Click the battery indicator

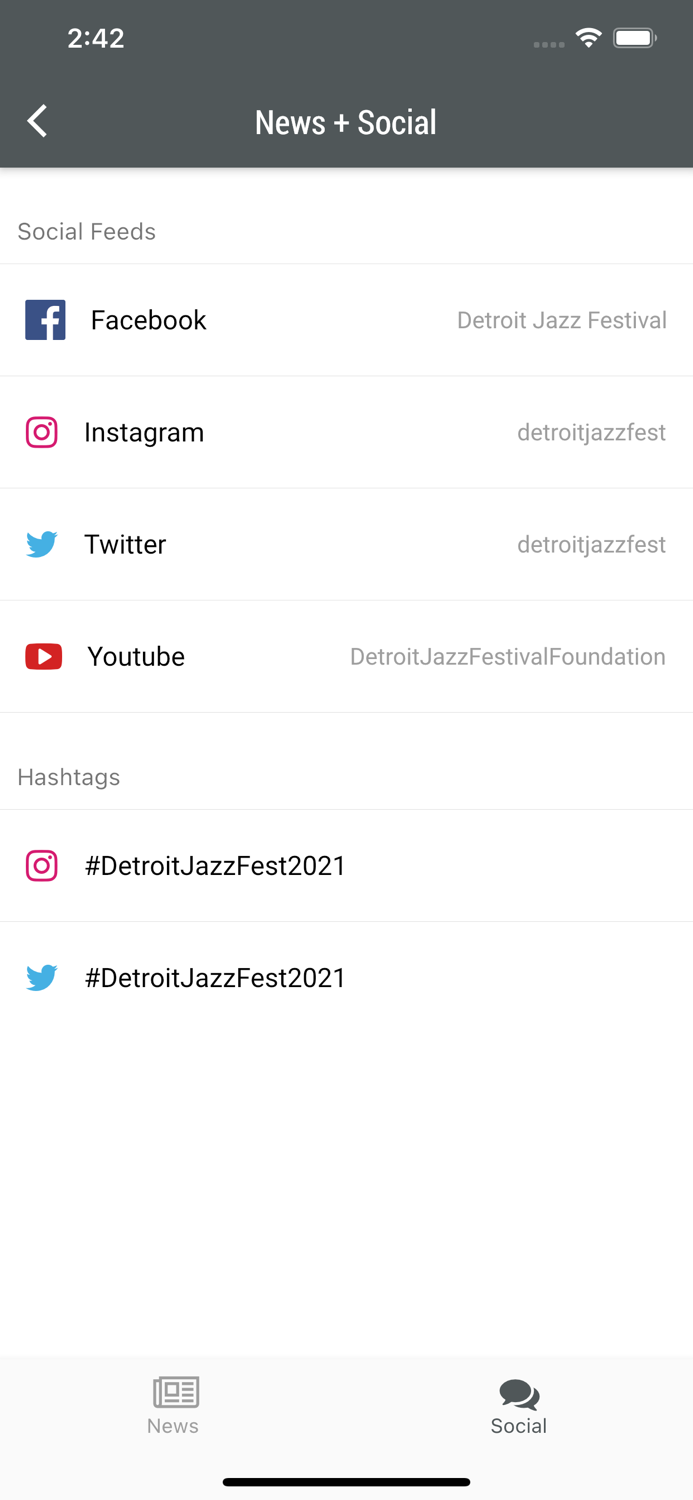click(x=634, y=37)
